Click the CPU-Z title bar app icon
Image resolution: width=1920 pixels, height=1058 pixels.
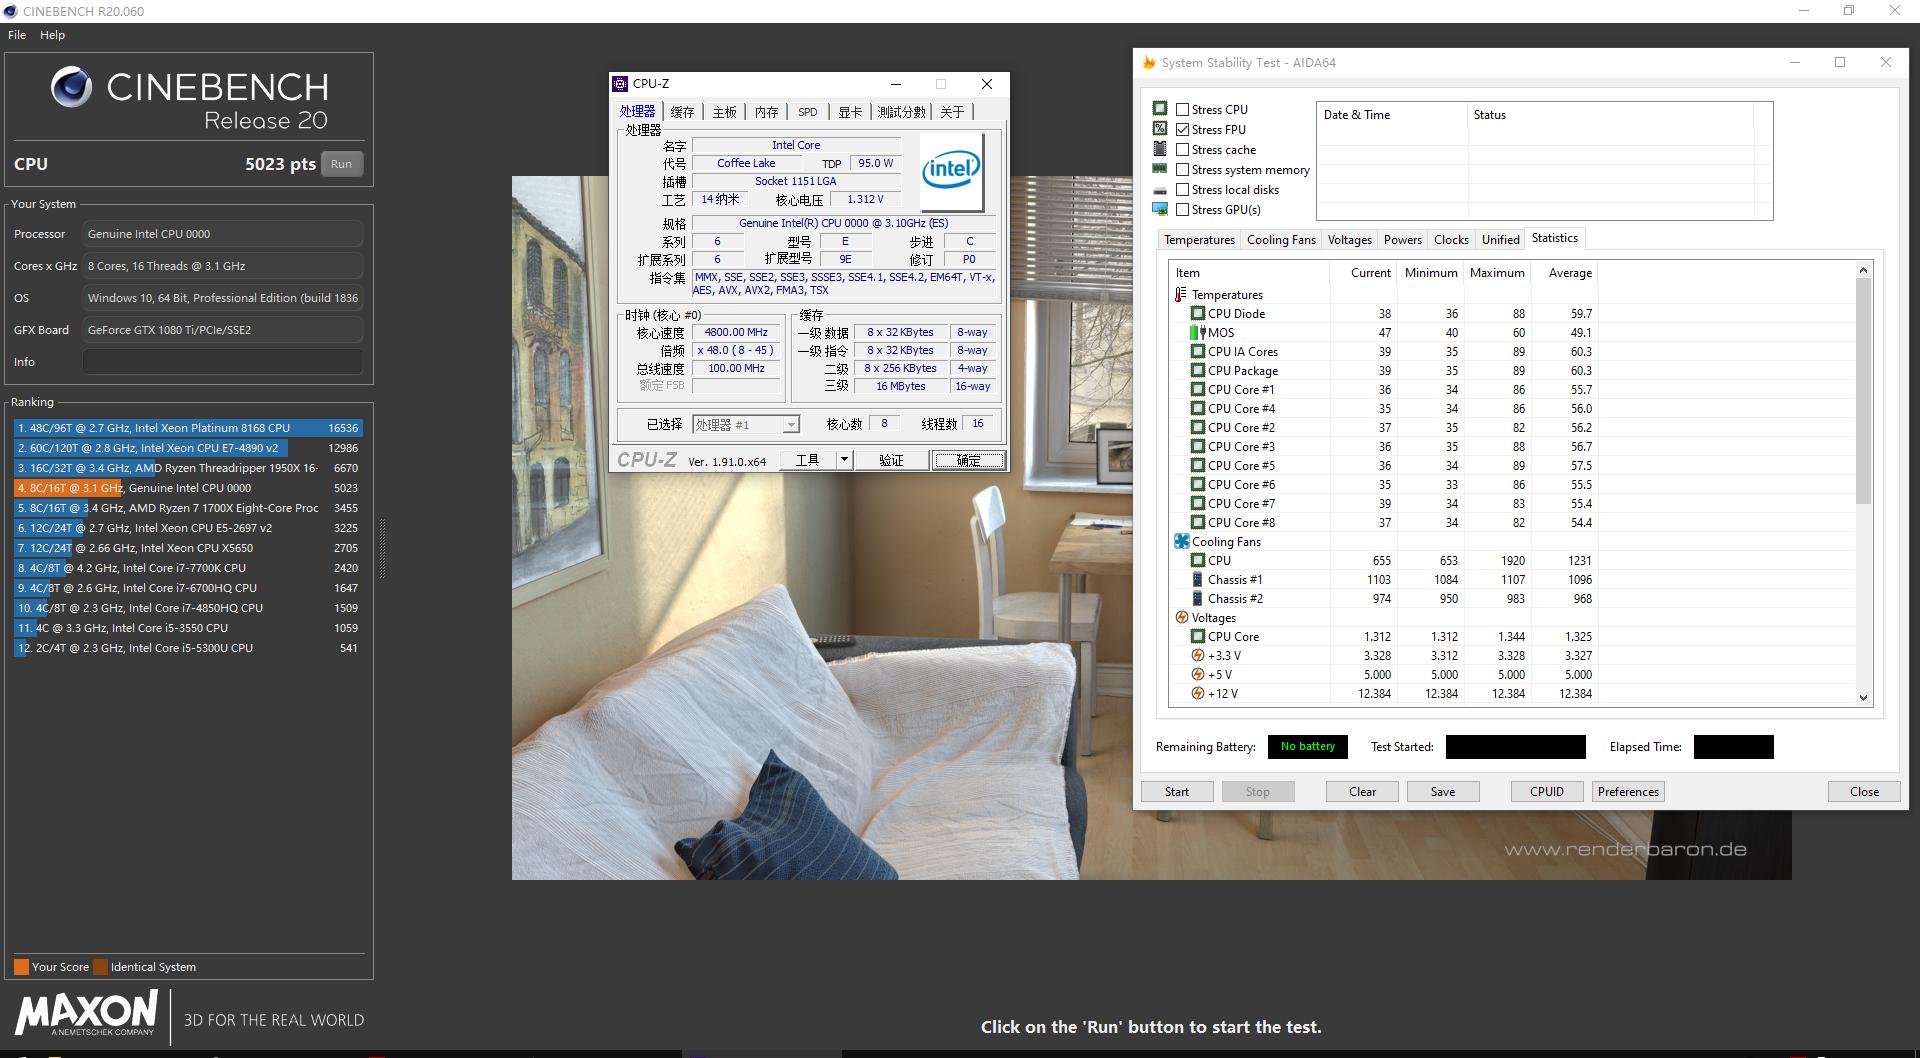(x=620, y=84)
